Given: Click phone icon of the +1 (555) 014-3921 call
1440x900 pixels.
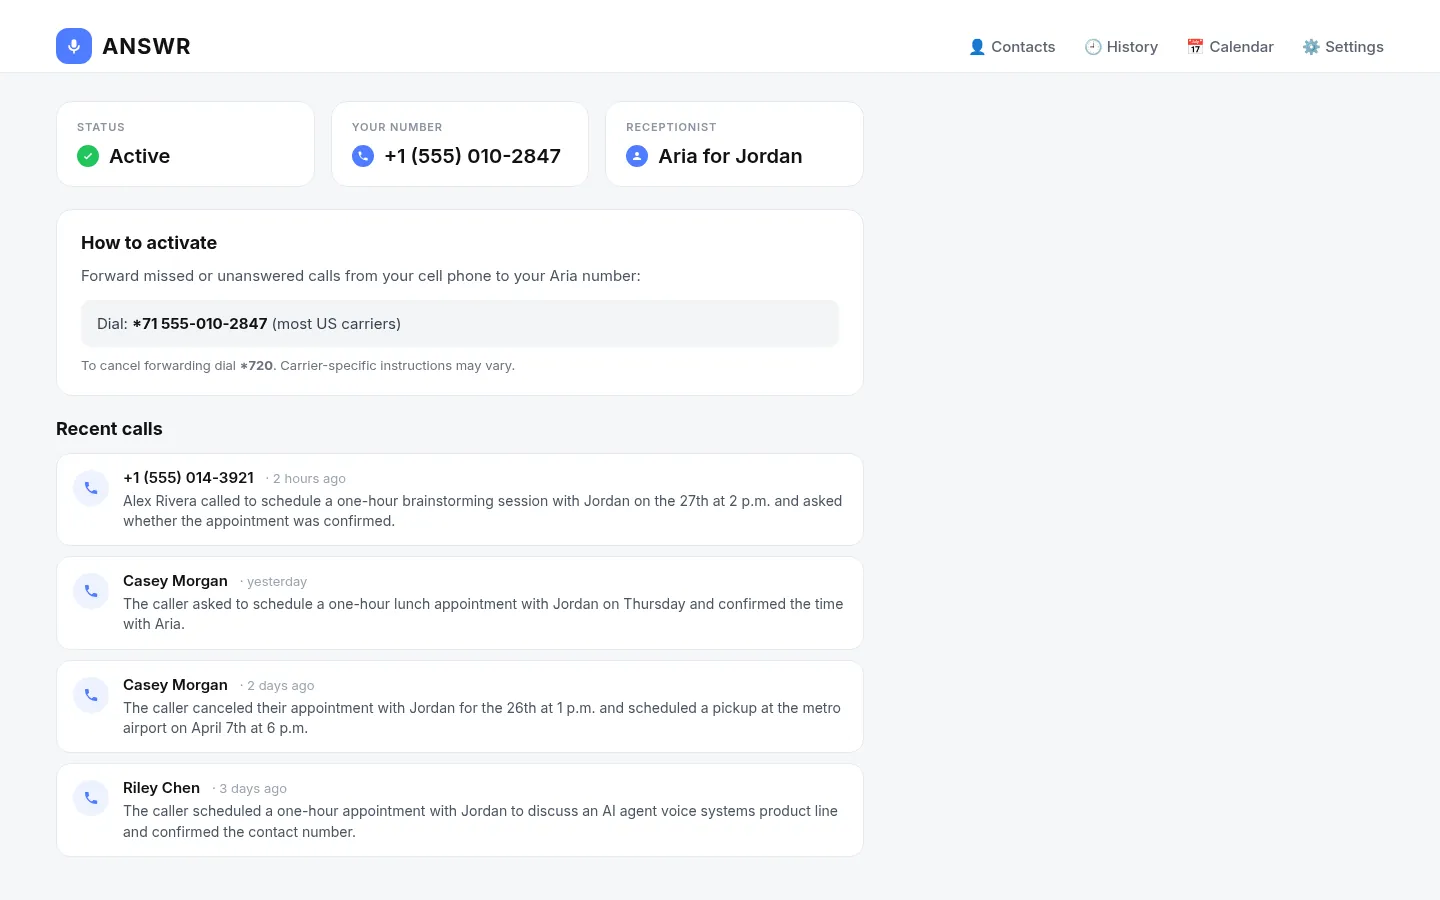Looking at the screenshot, I should tap(91, 488).
